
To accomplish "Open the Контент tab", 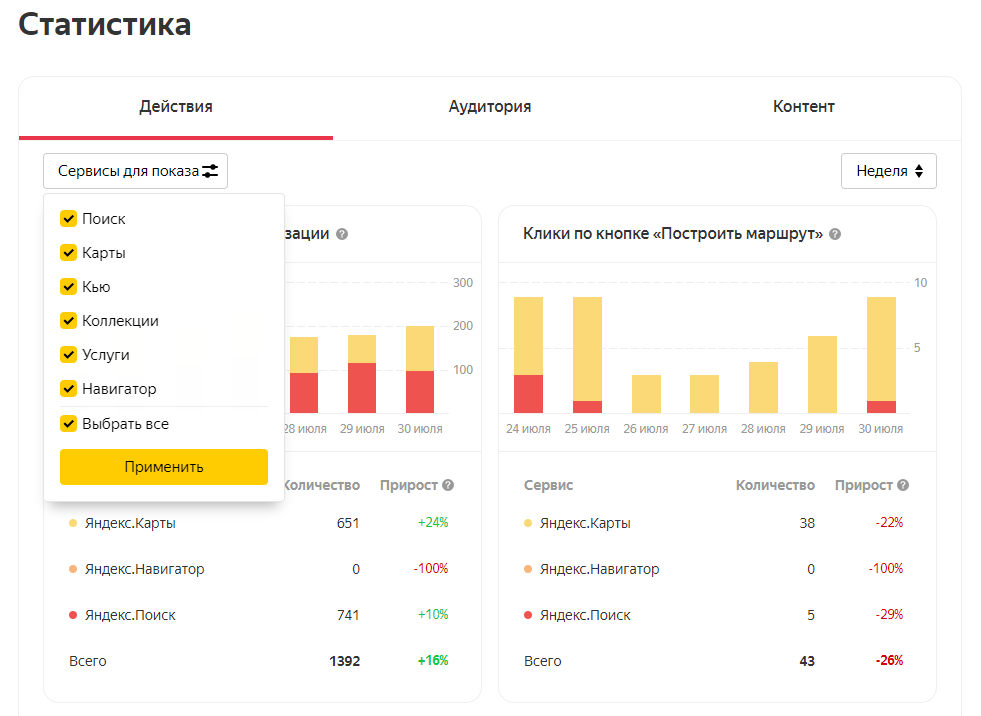I will click(804, 107).
